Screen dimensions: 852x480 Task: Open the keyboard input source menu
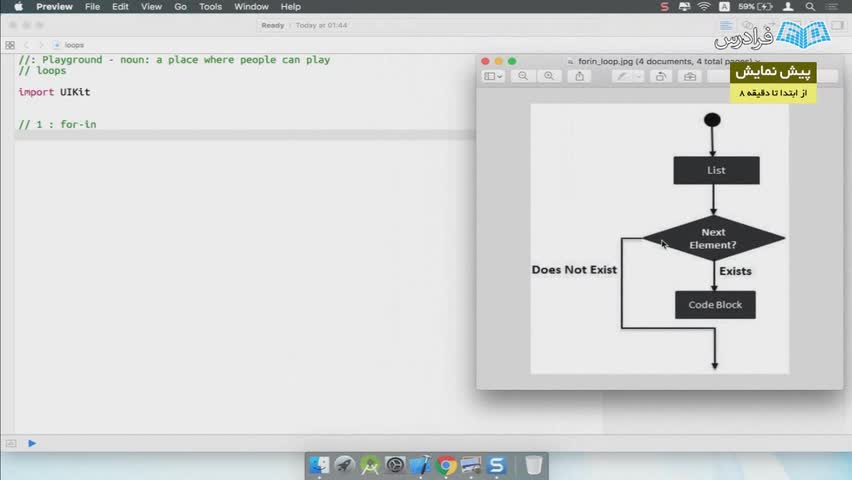(724, 7)
